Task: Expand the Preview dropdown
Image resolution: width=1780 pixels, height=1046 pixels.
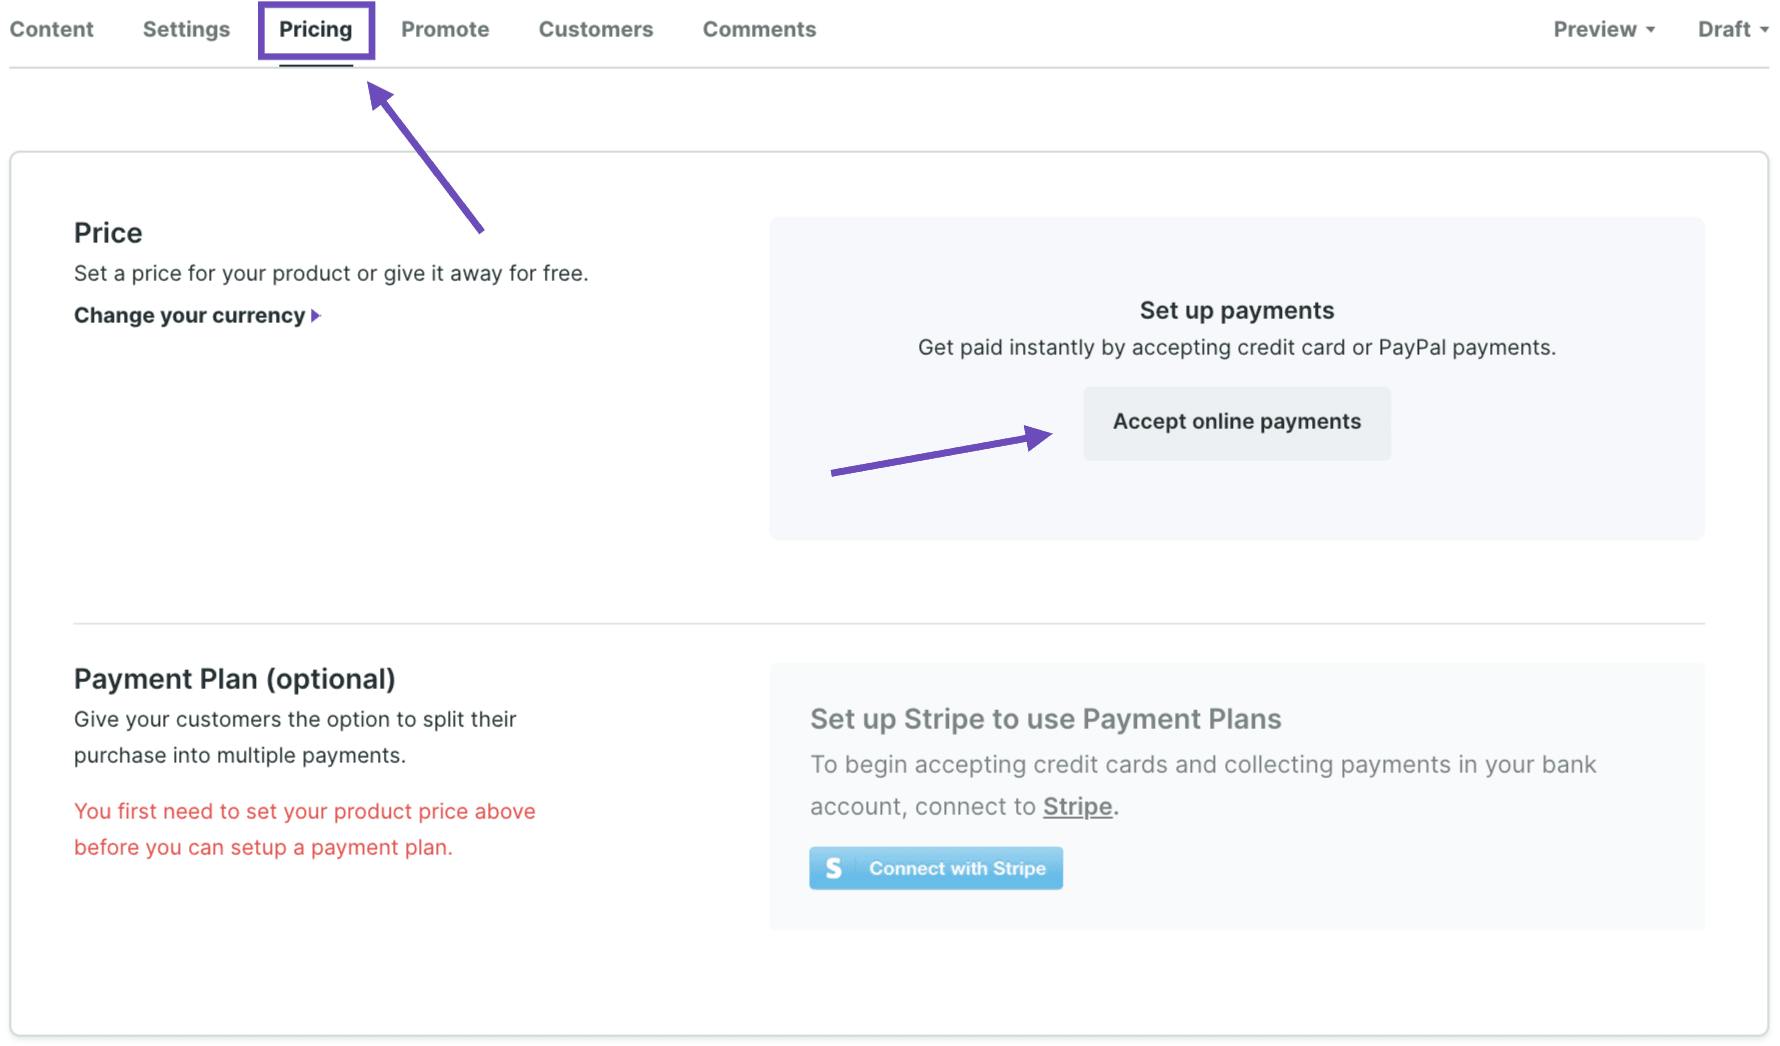Action: click(1604, 29)
